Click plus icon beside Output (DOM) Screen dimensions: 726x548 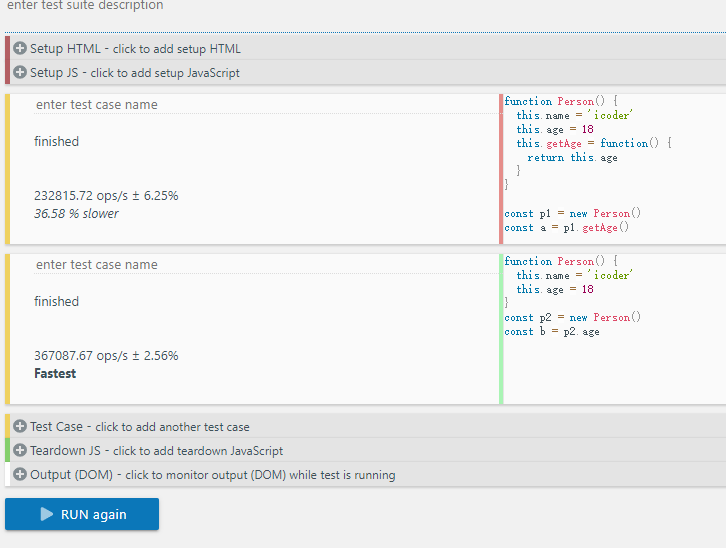tap(20, 474)
